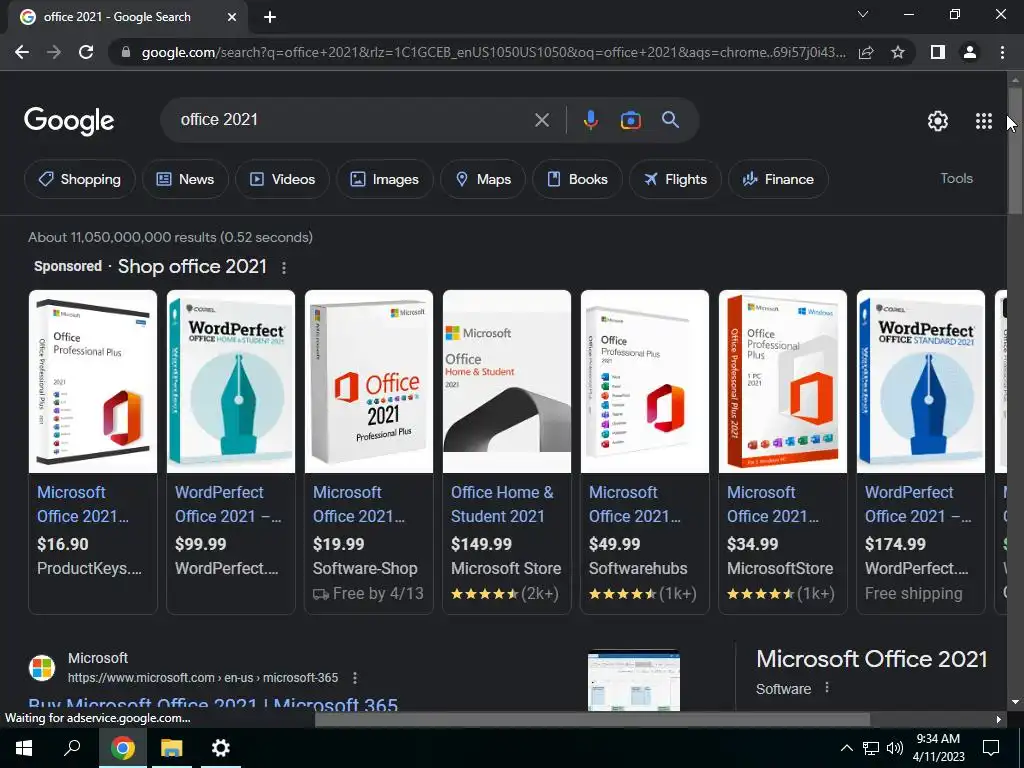
Task: Open the $16.90 Office Professional Plus box image
Action: (93, 381)
